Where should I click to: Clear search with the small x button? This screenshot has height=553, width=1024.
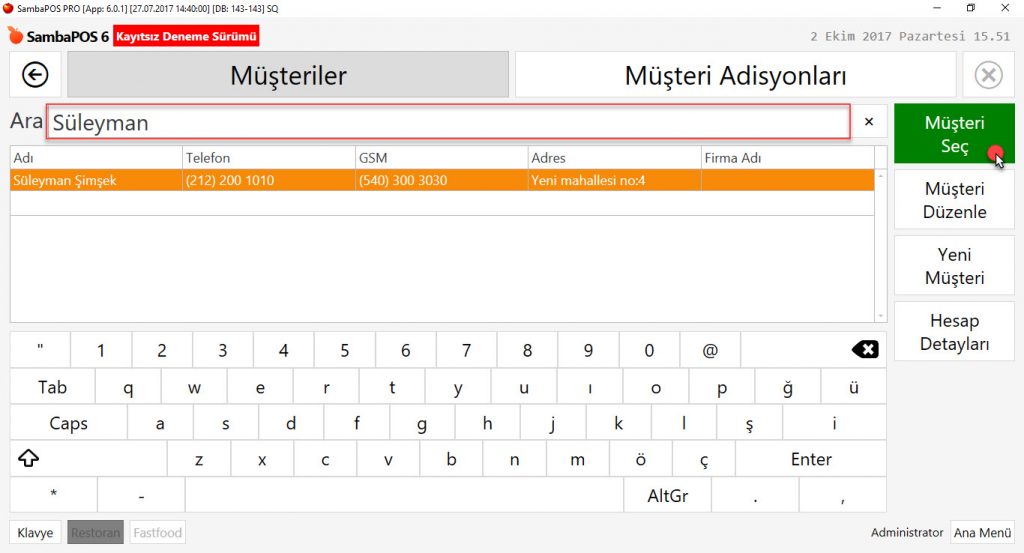(x=868, y=122)
